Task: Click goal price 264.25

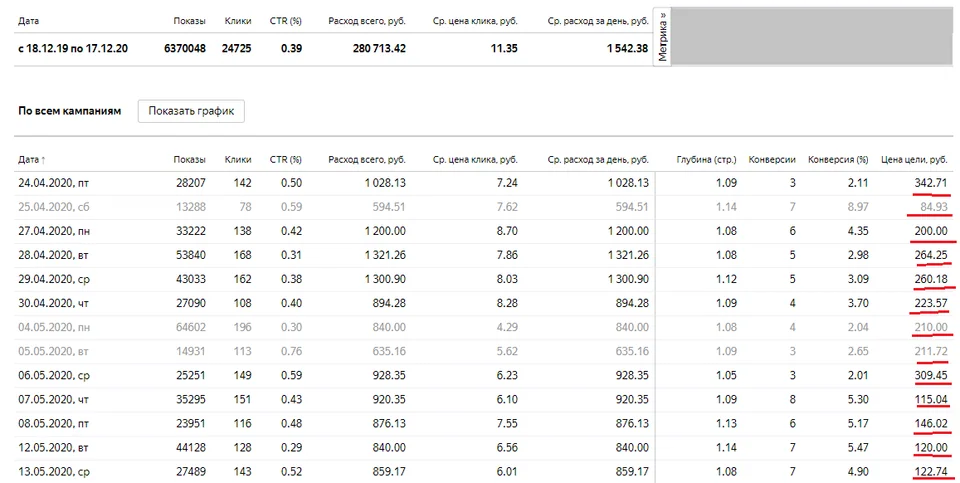Action: (931, 255)
